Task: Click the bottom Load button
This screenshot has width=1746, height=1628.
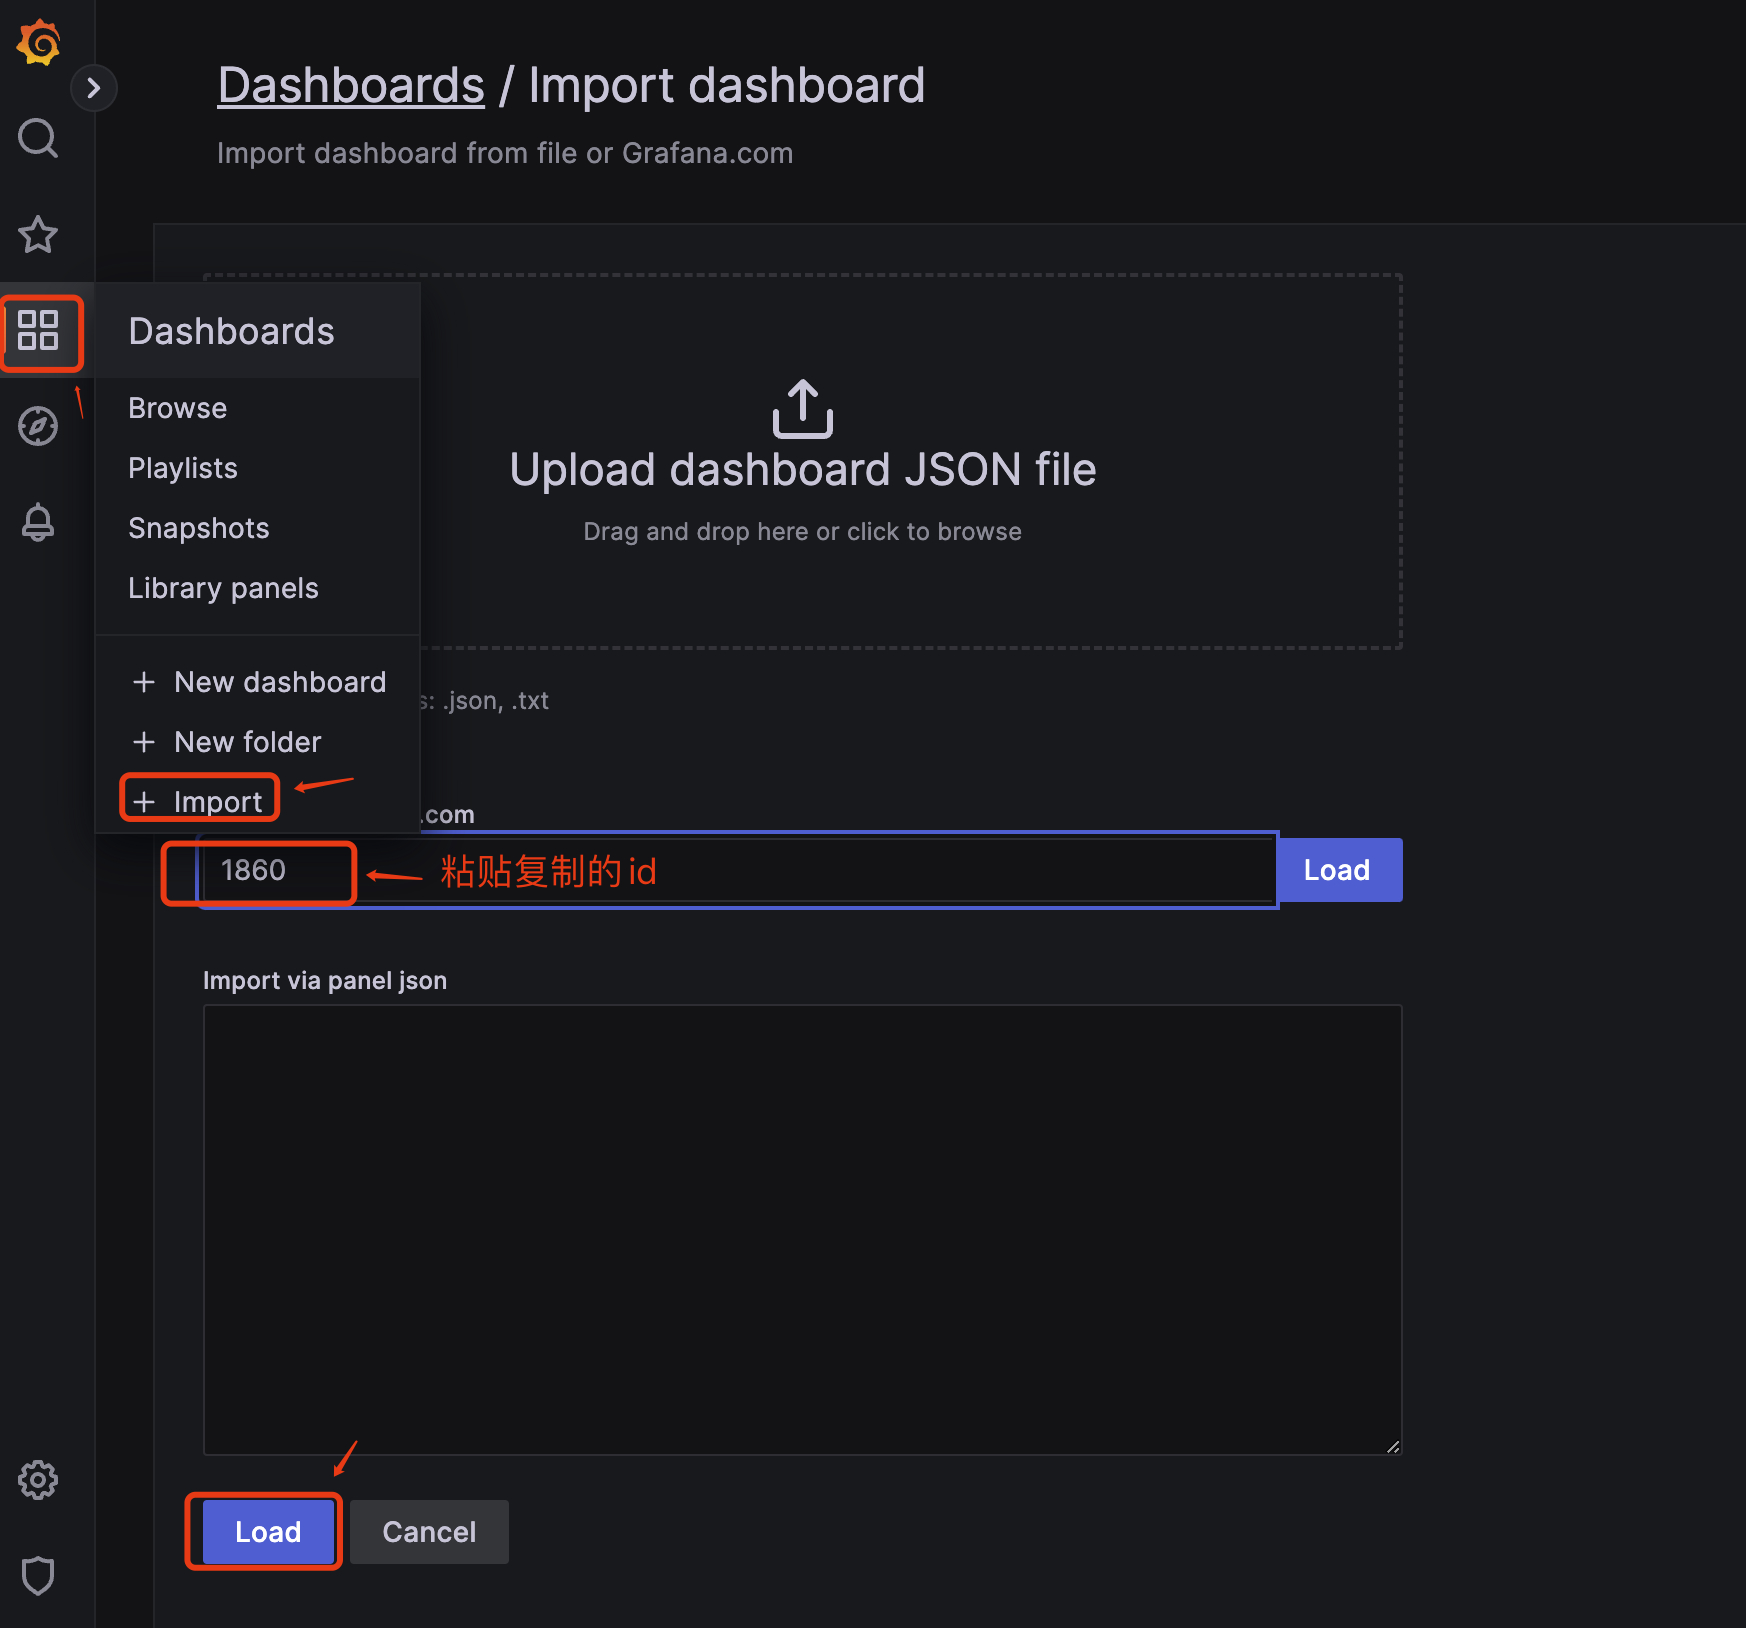Action: [x=268, y=1532]
